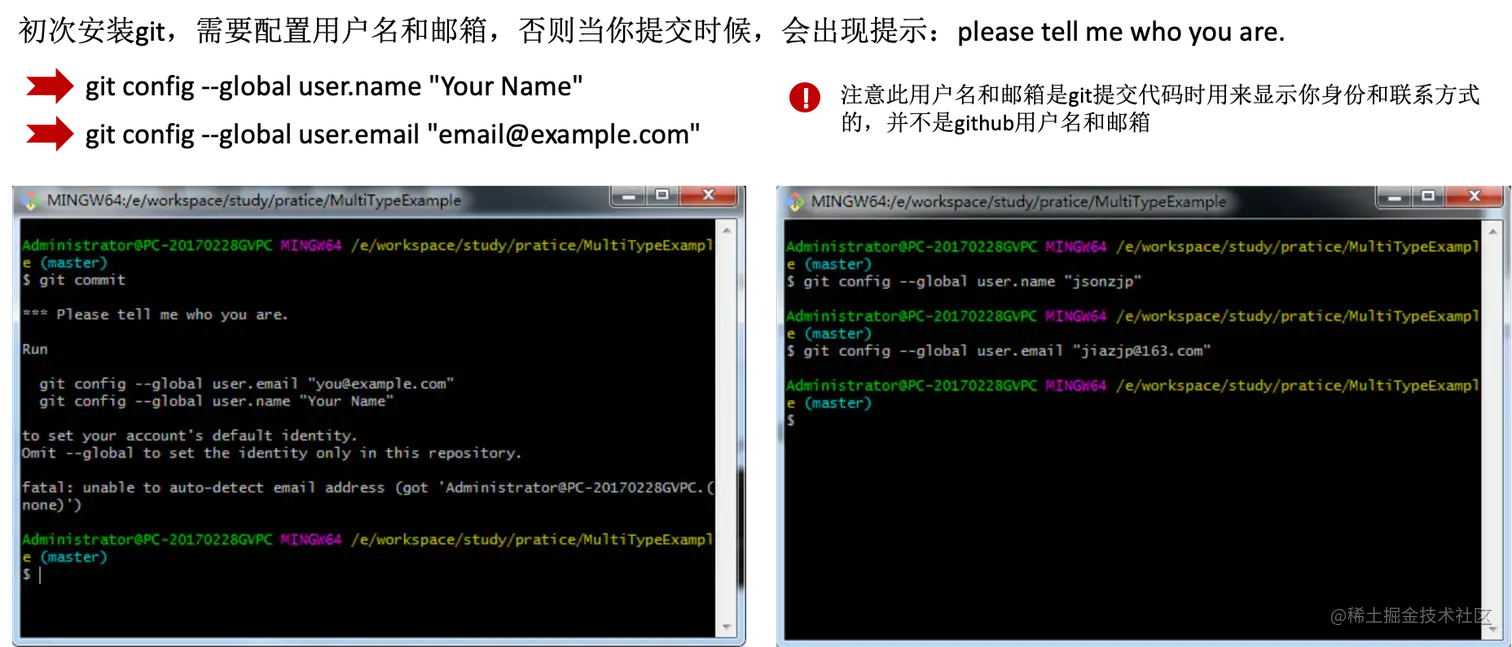The image size is (1512, 647).
Task: Click the Git icon in the git commit terminal title bar
Action: [x=31, y=200]
